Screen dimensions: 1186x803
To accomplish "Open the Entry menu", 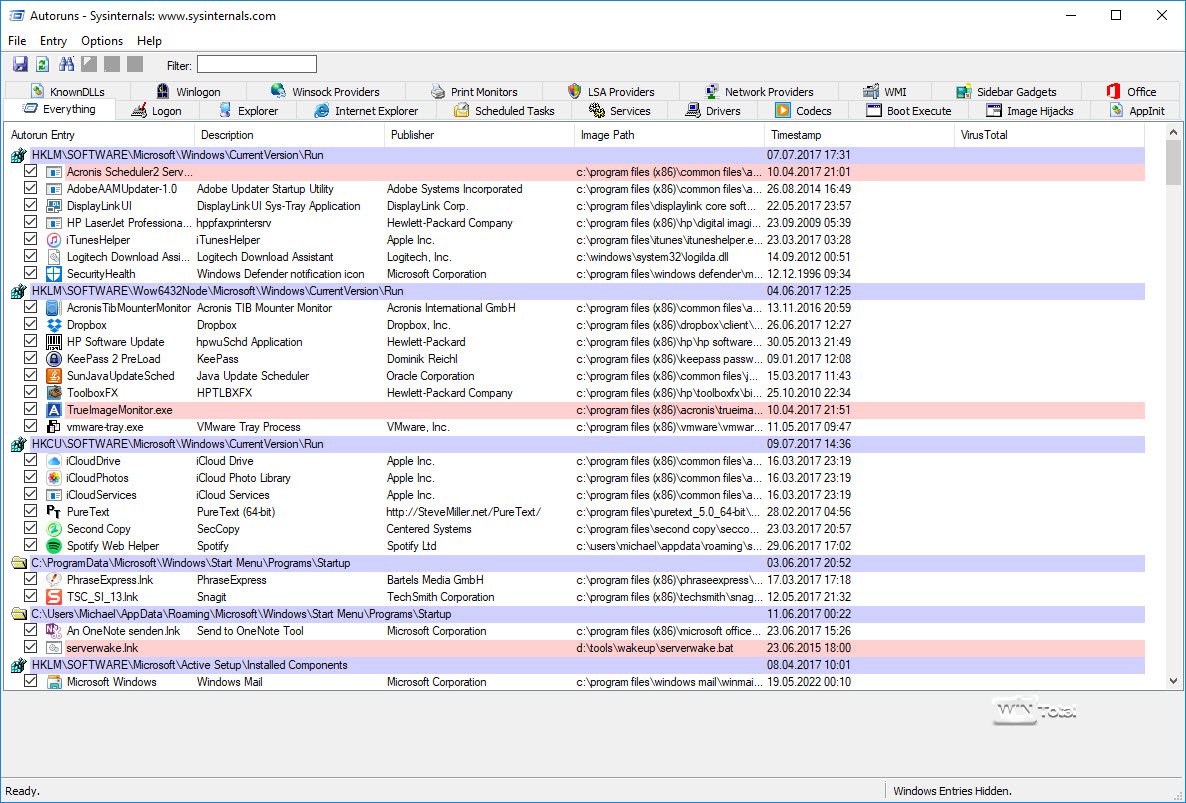I will tap(53, 41).
